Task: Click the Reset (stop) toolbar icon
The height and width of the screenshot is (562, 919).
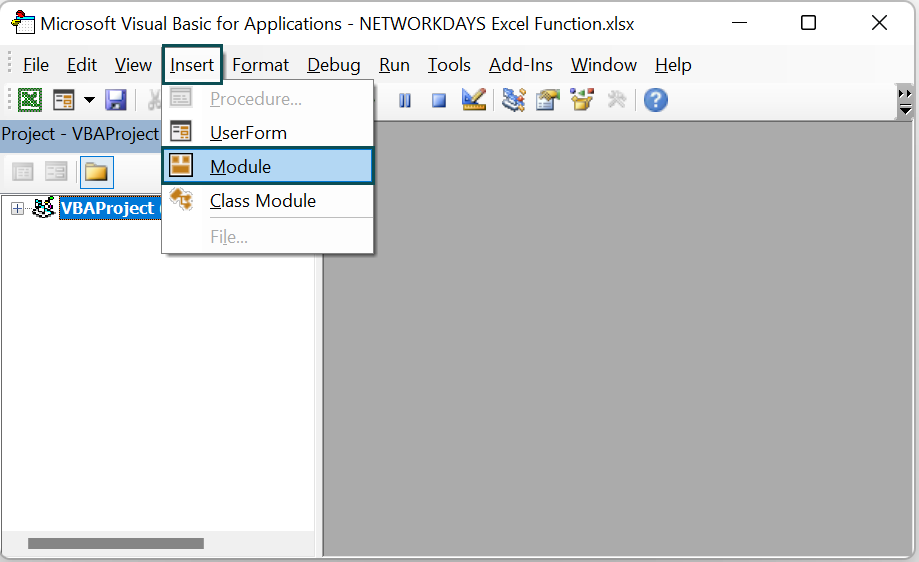Action: coord(438,100)
